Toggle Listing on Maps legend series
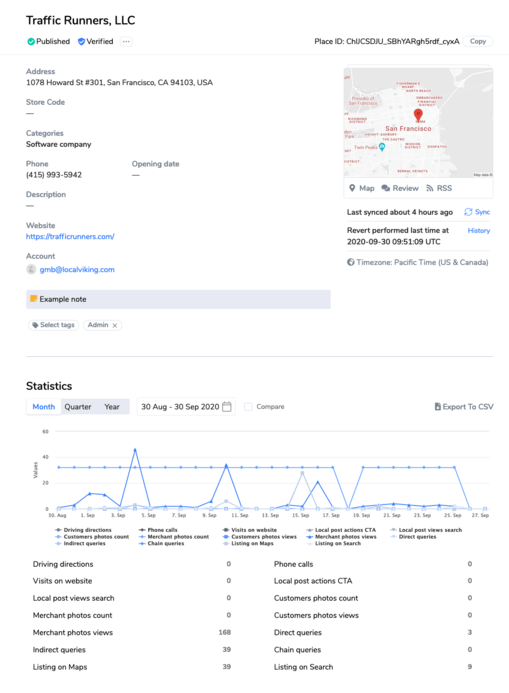 [x=248, y=543]
